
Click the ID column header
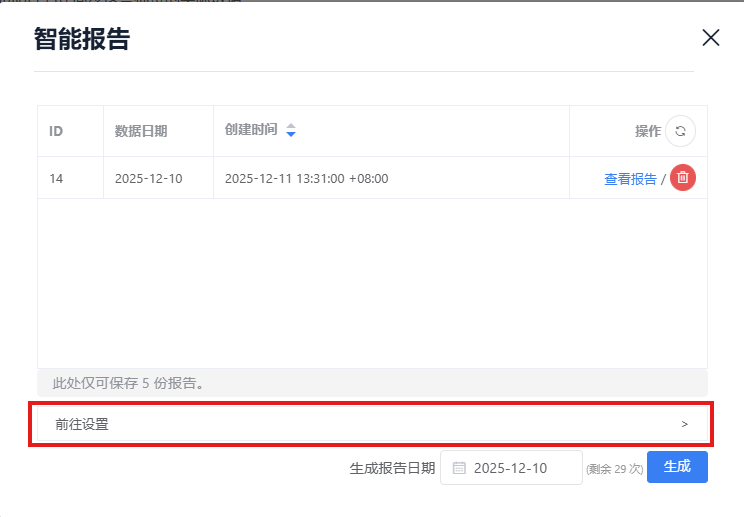[57, 131]
